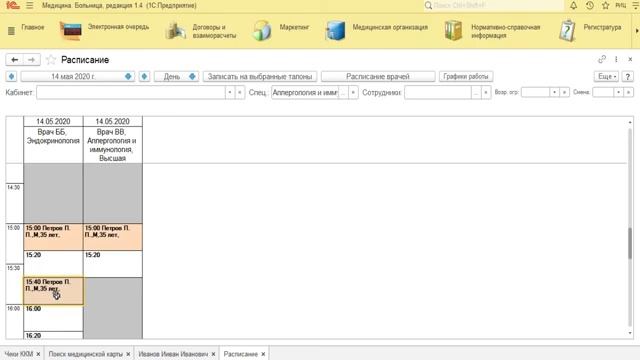Open Регистратура section icon
Screen dimensions: 640x360
[567, 31]
